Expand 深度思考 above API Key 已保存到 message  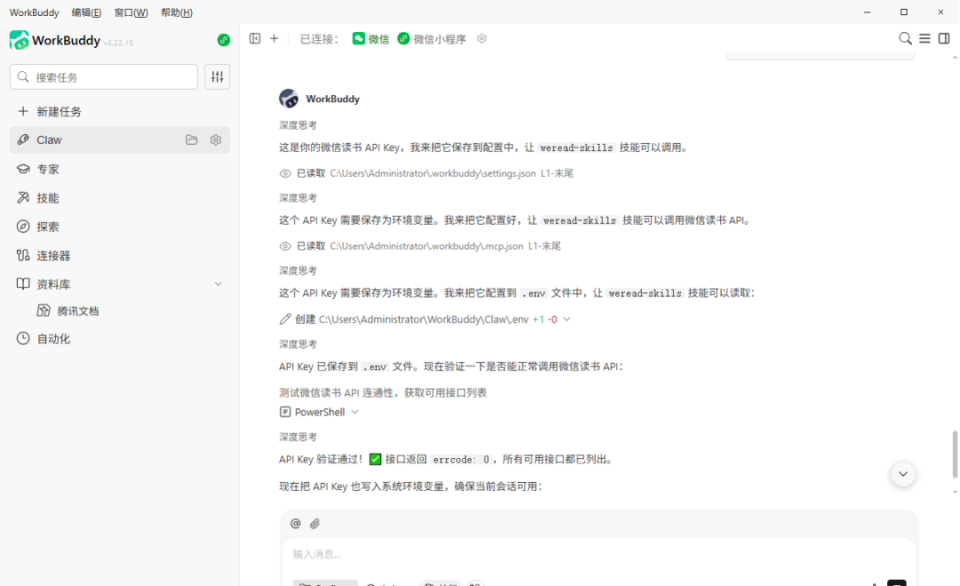coord(298,344)
